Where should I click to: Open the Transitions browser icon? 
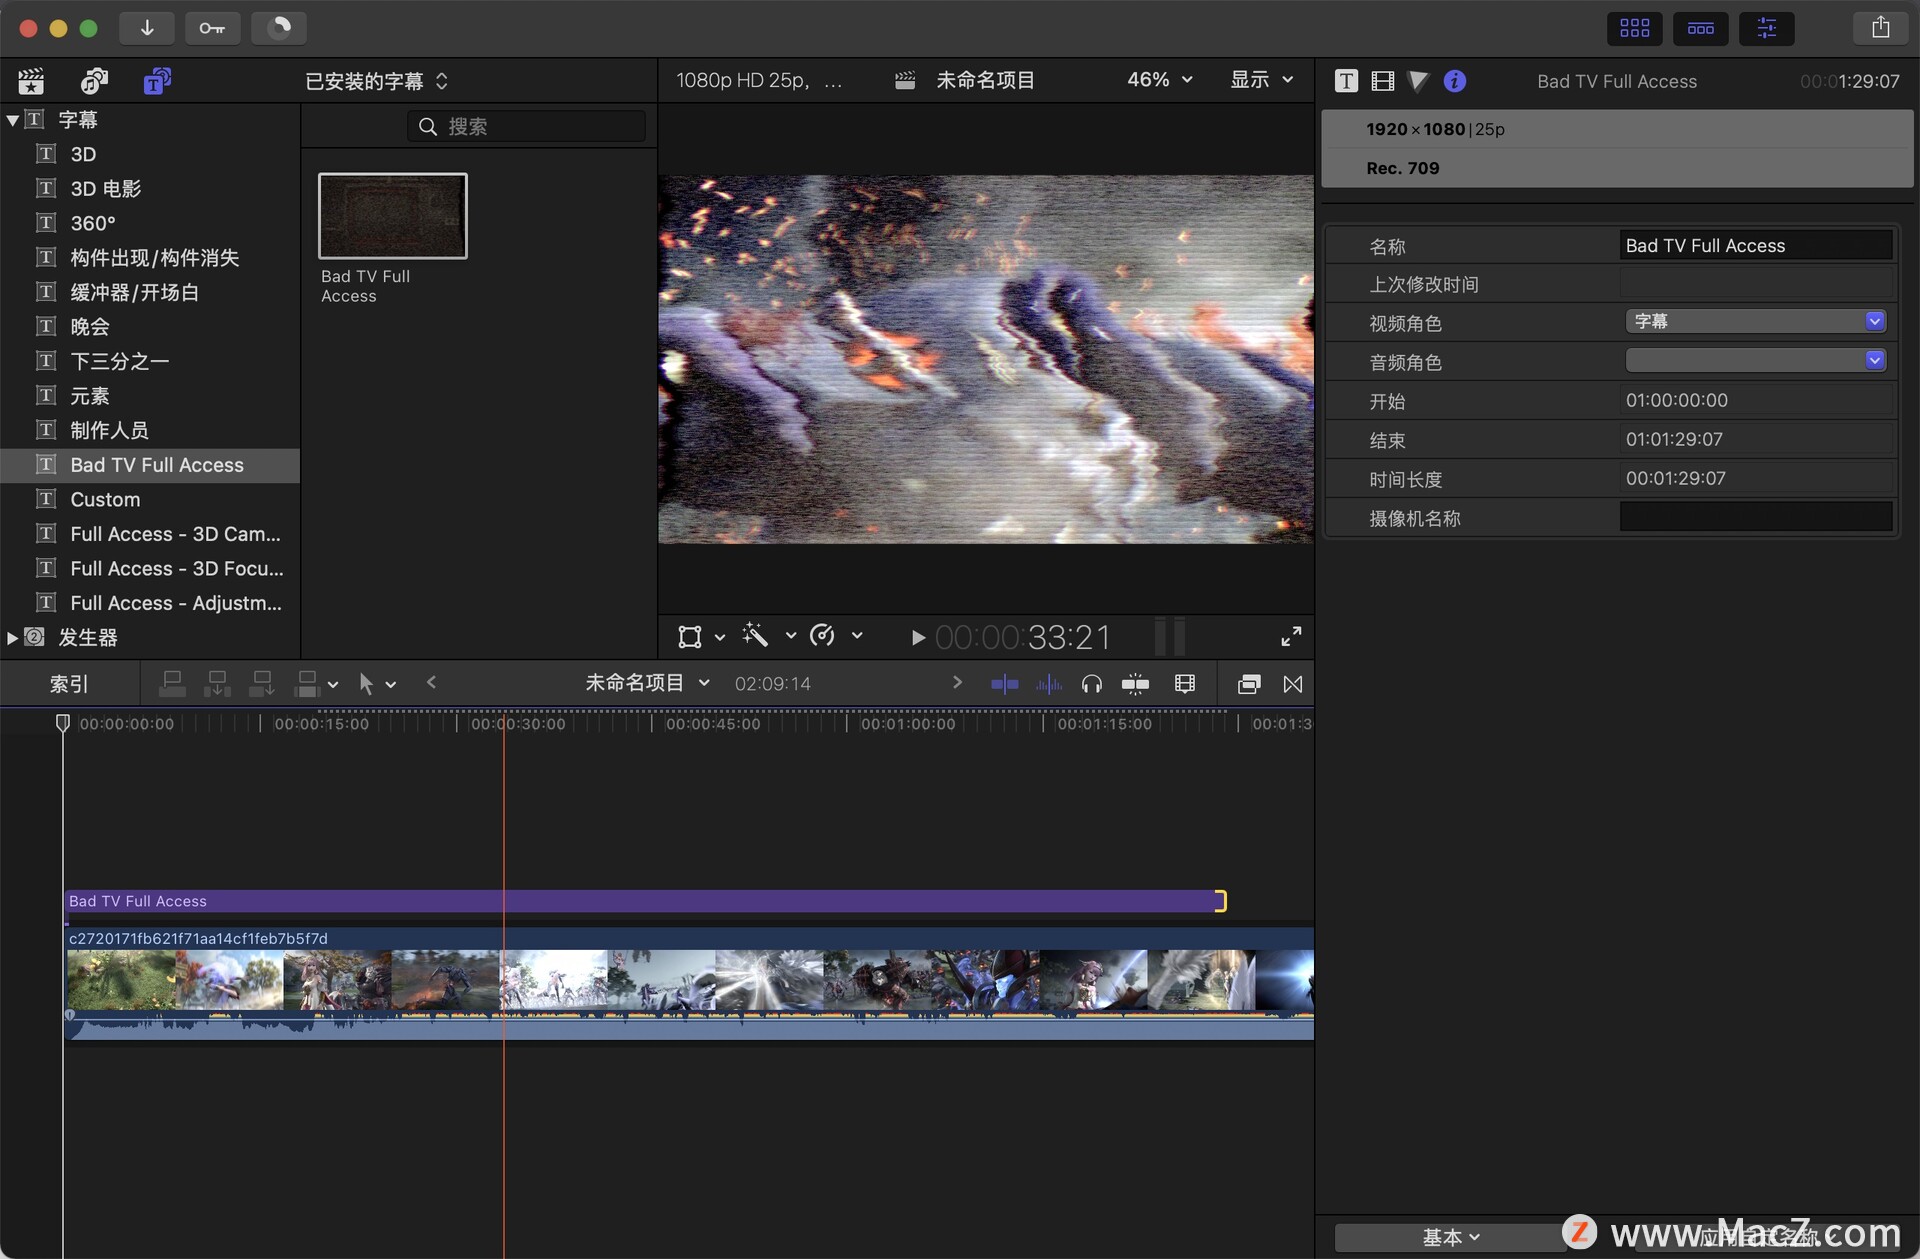tap(1292, 684)
